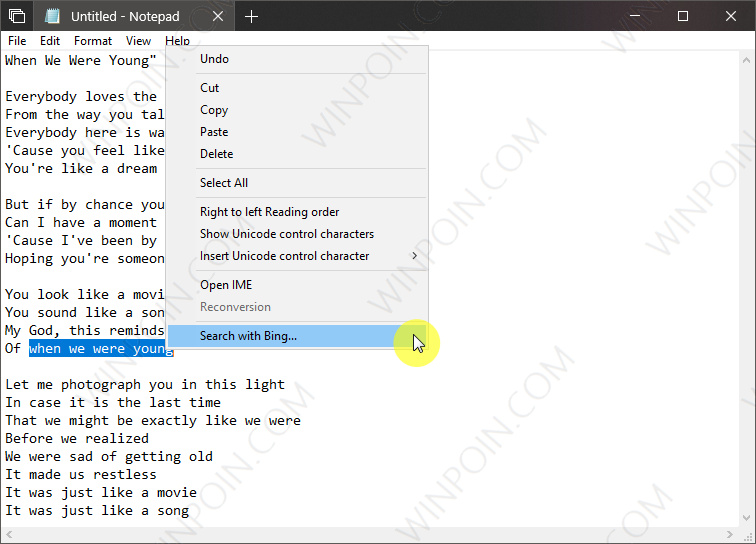Click the line "It made us restless"

click(81, 475)
